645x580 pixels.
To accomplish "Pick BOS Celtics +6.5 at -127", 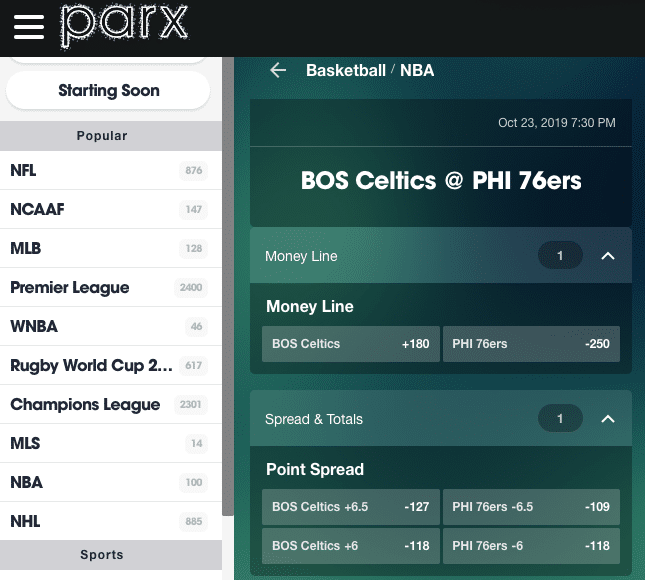I will (351, 507).
